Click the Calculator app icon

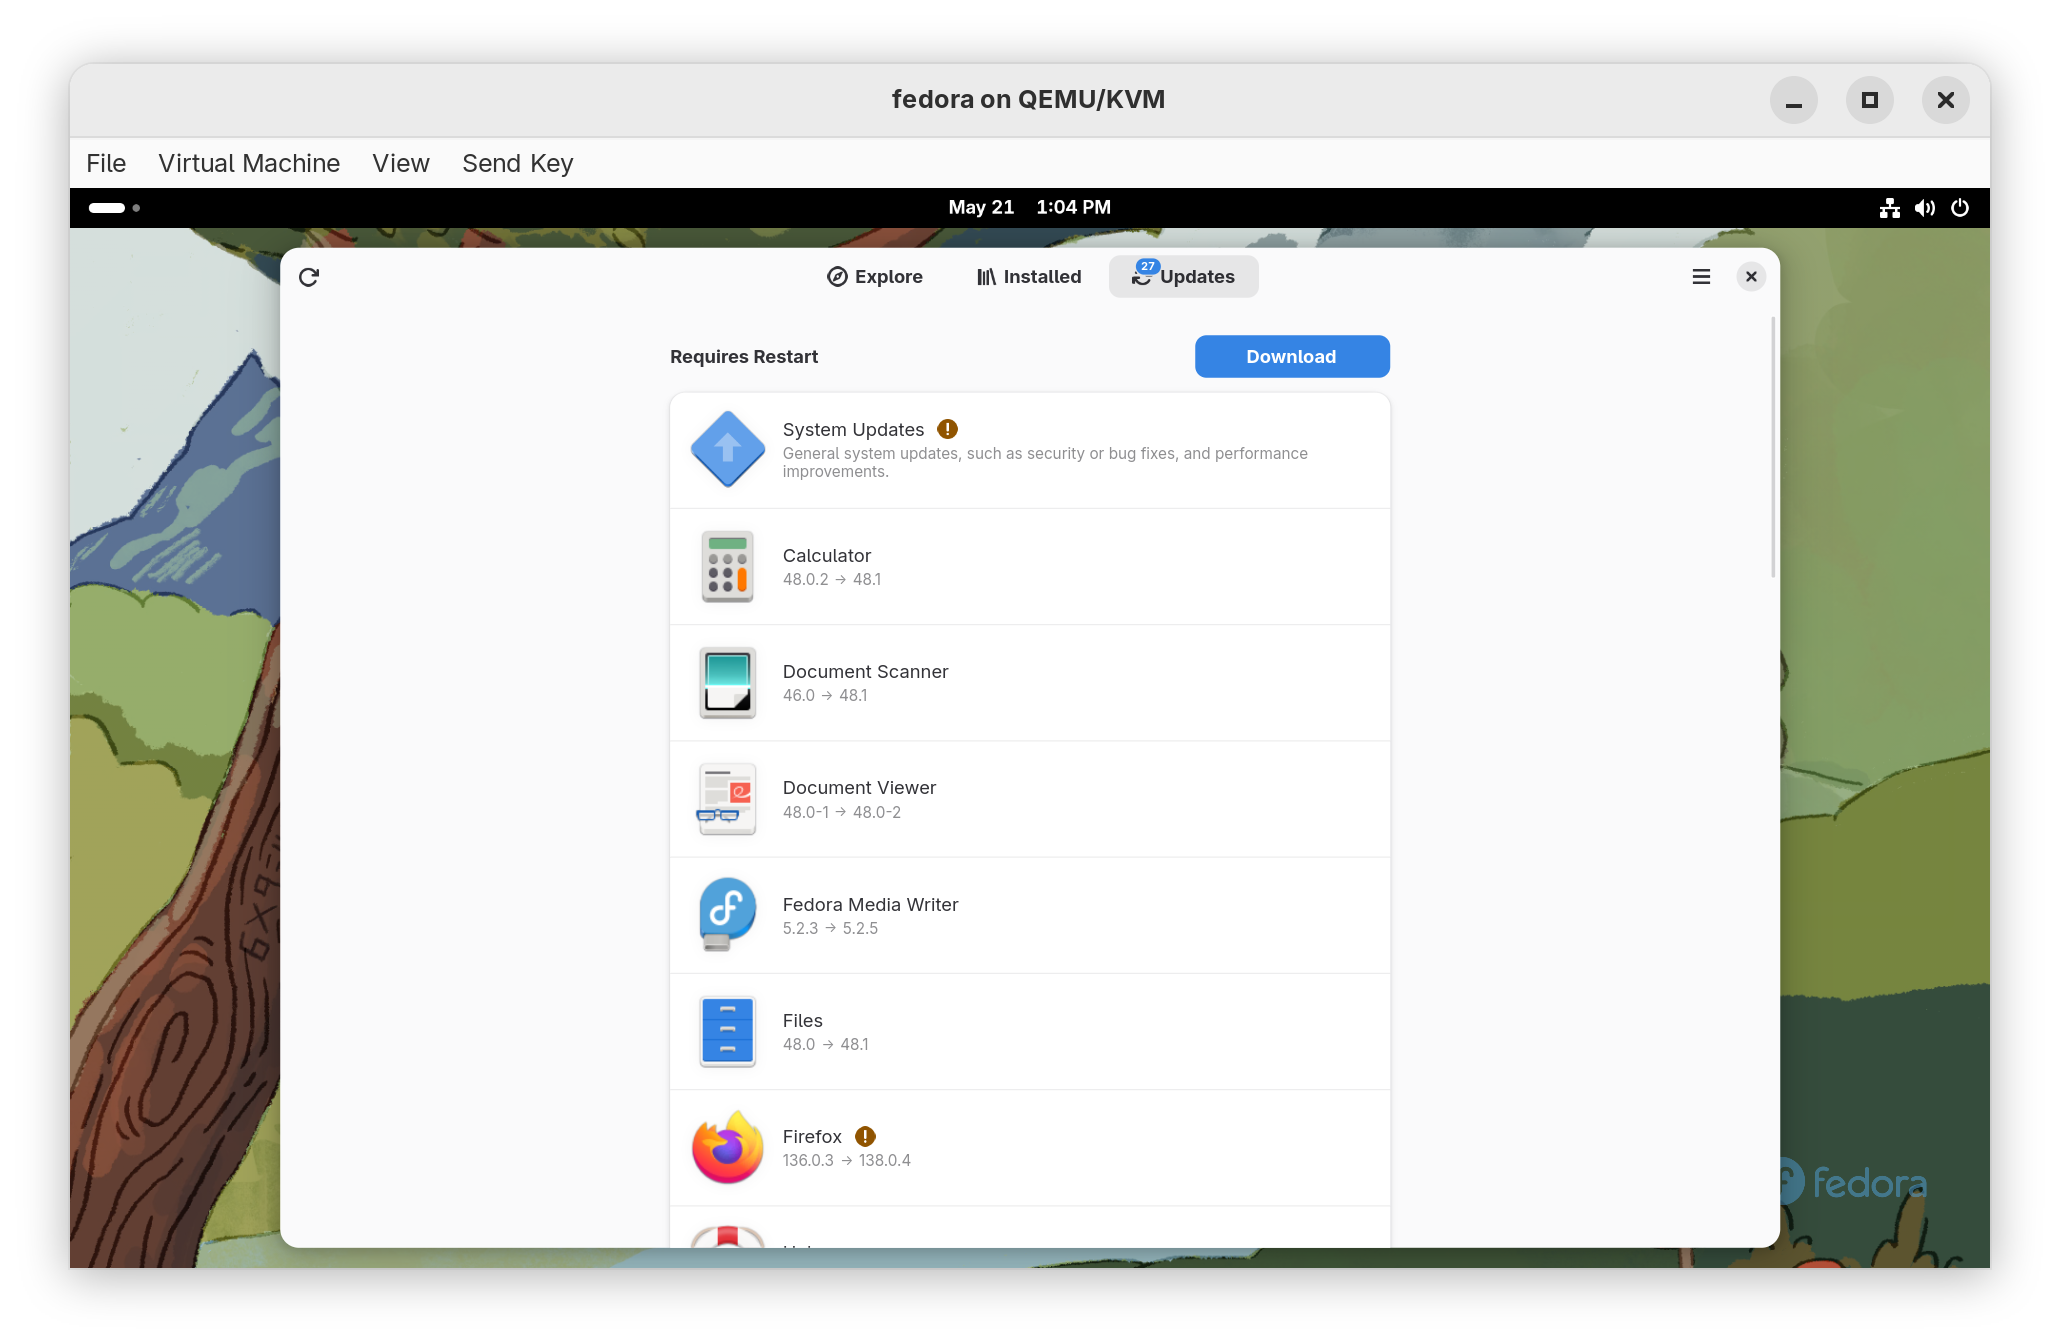point(728,566)
